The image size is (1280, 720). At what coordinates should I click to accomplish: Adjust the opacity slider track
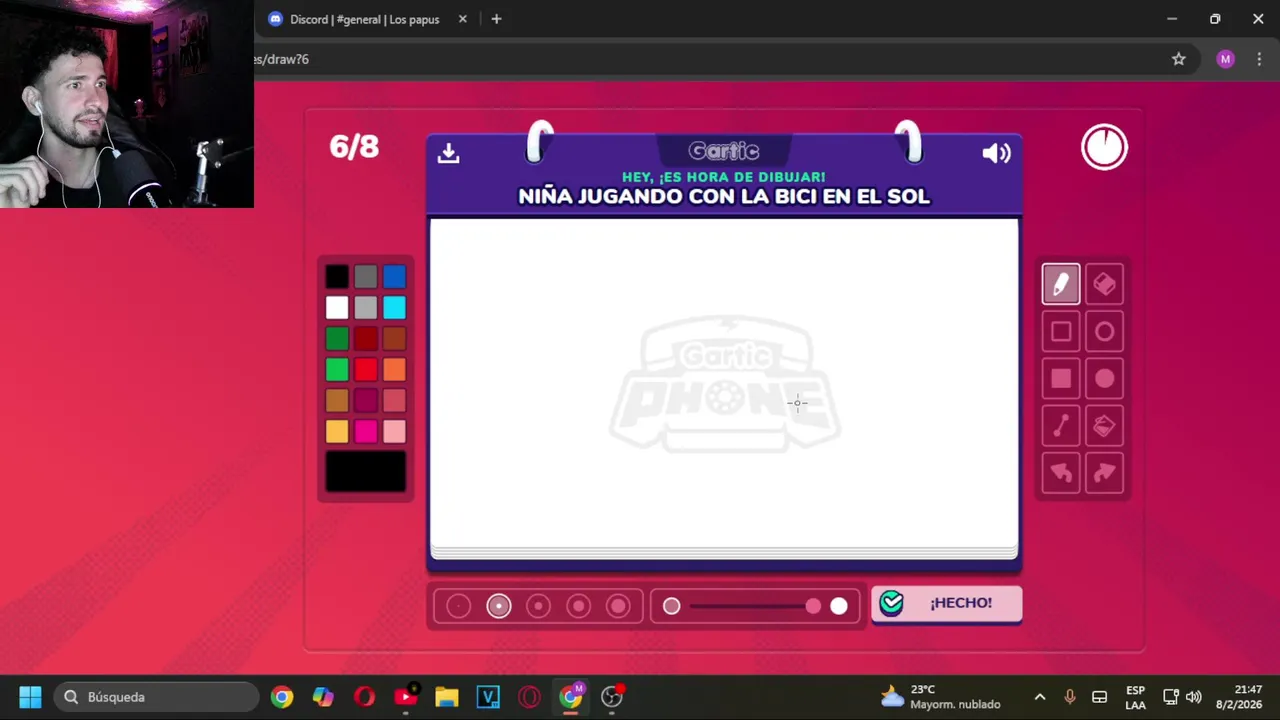pyautogui.click(x=755, y=606)
